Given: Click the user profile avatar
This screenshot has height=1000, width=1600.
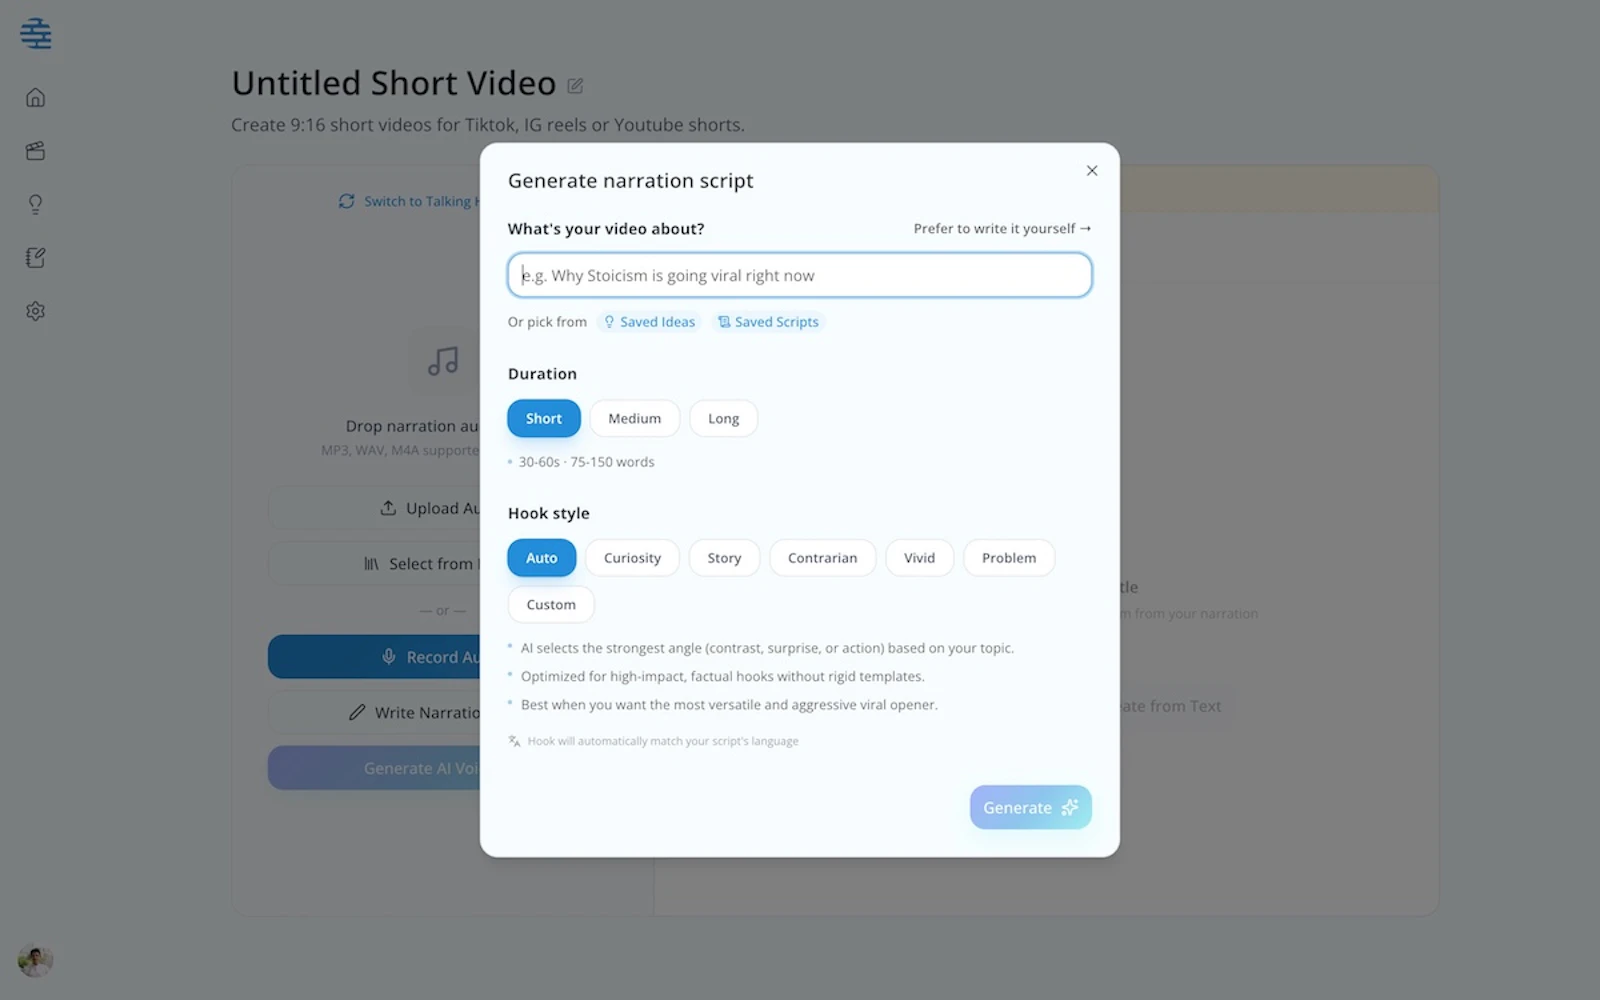Looking at the screenshot, I should (35, 961).
